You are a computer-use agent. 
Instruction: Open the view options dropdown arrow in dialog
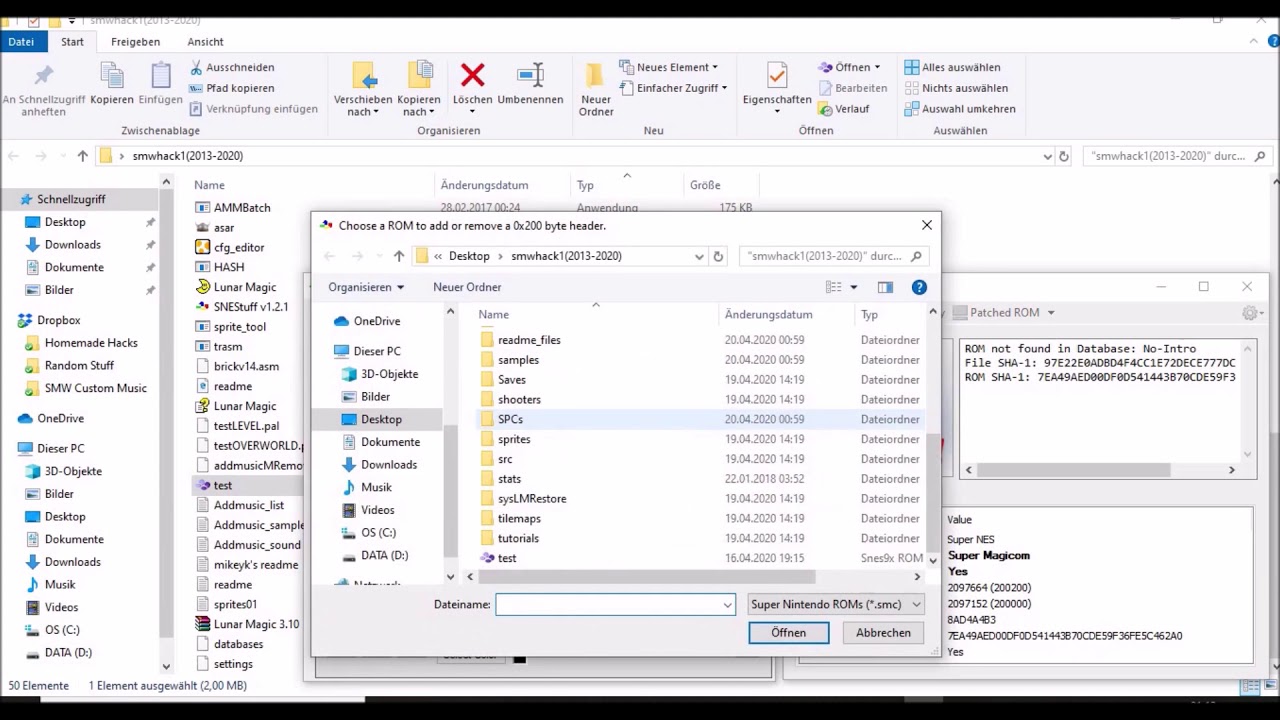853,287
